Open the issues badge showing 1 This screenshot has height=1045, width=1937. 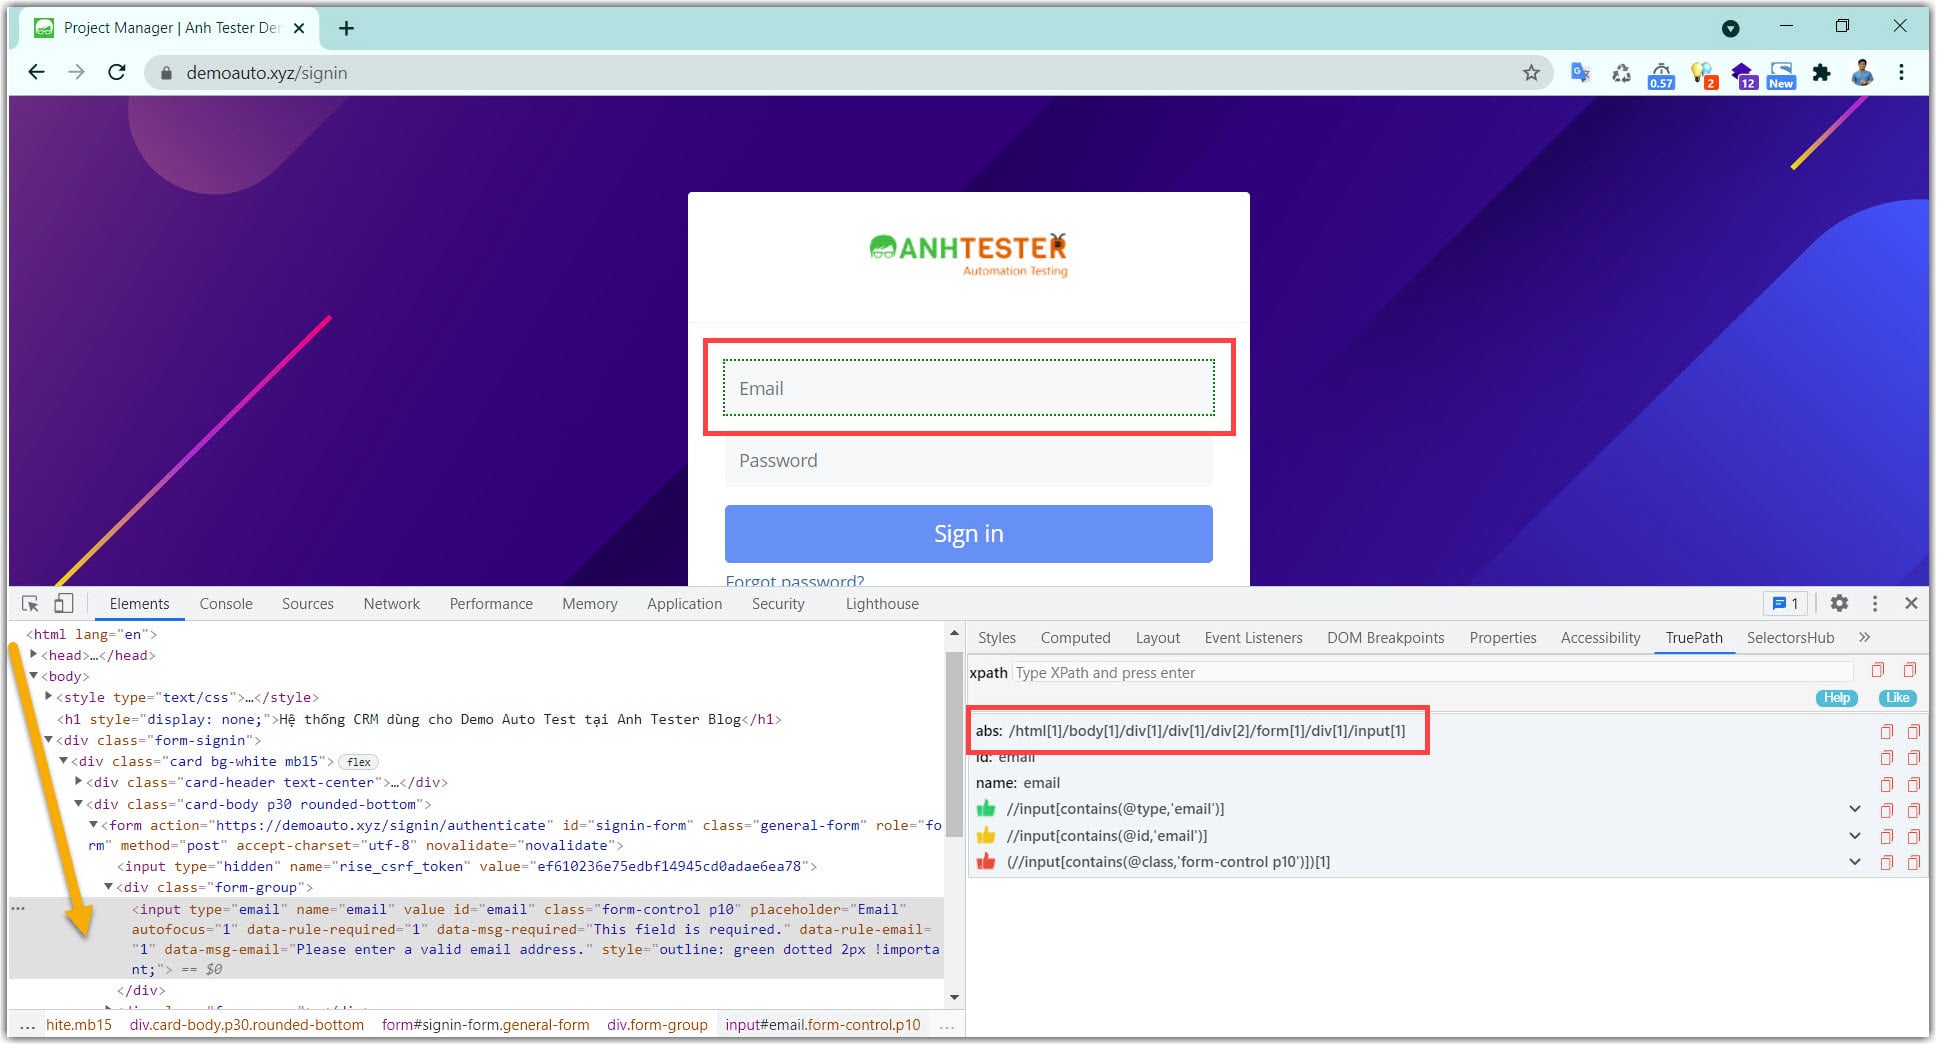(1785, 603)
